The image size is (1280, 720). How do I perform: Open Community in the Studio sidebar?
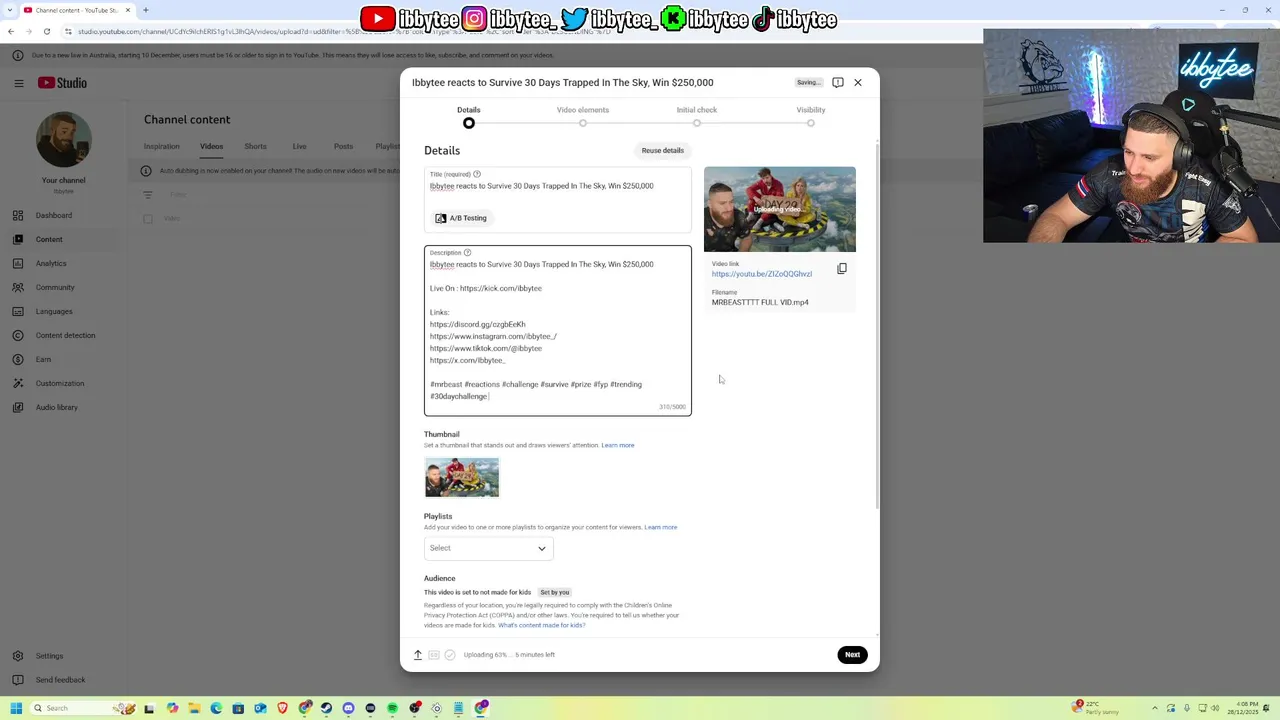(x=55, y=287)
